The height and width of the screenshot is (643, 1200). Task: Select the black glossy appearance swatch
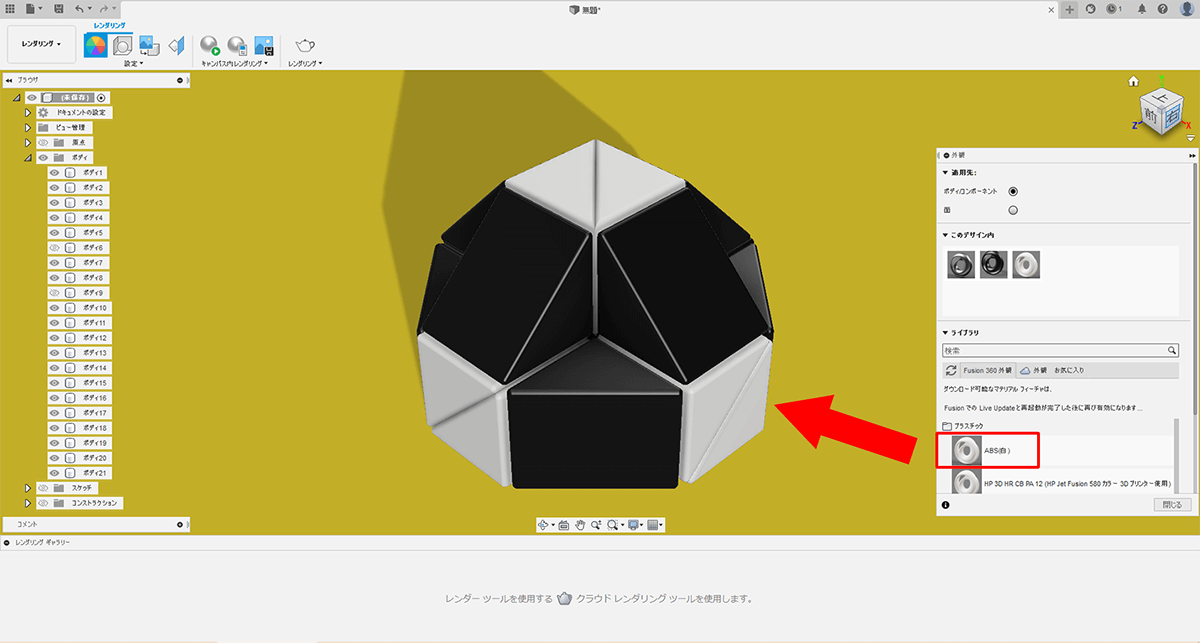[x=994, y=264]
